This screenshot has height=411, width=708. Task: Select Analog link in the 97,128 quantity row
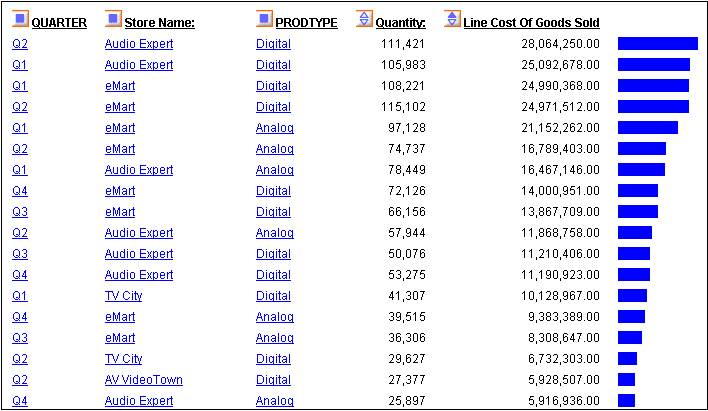[x=274, y=128]
